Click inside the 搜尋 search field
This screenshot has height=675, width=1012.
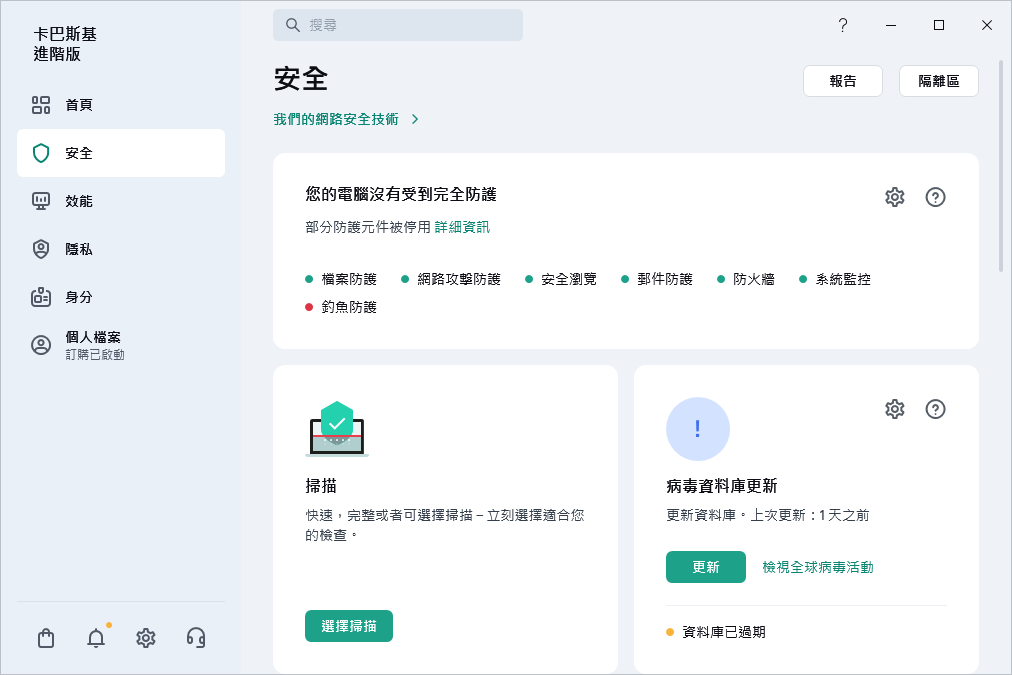[398, 24]
